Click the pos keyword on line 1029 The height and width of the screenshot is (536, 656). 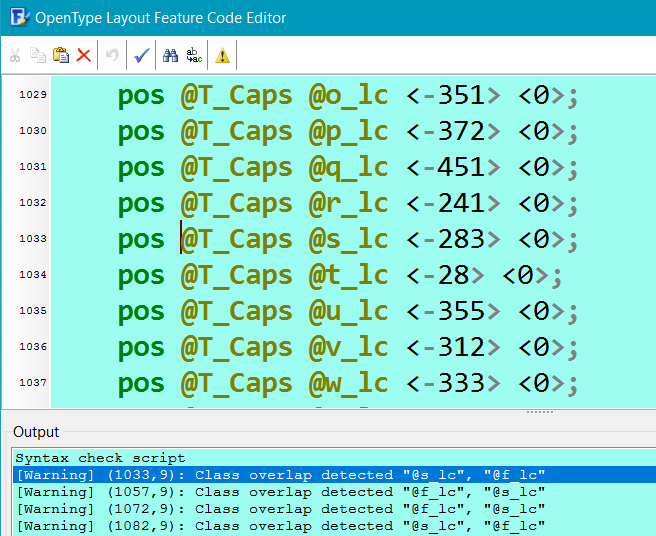(x=141, y=97)
